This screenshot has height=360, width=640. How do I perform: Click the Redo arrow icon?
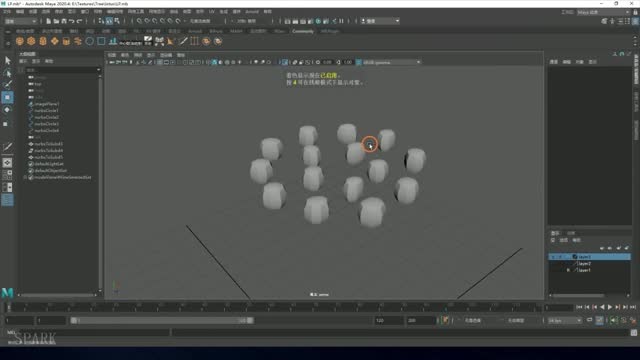[79, 21]
